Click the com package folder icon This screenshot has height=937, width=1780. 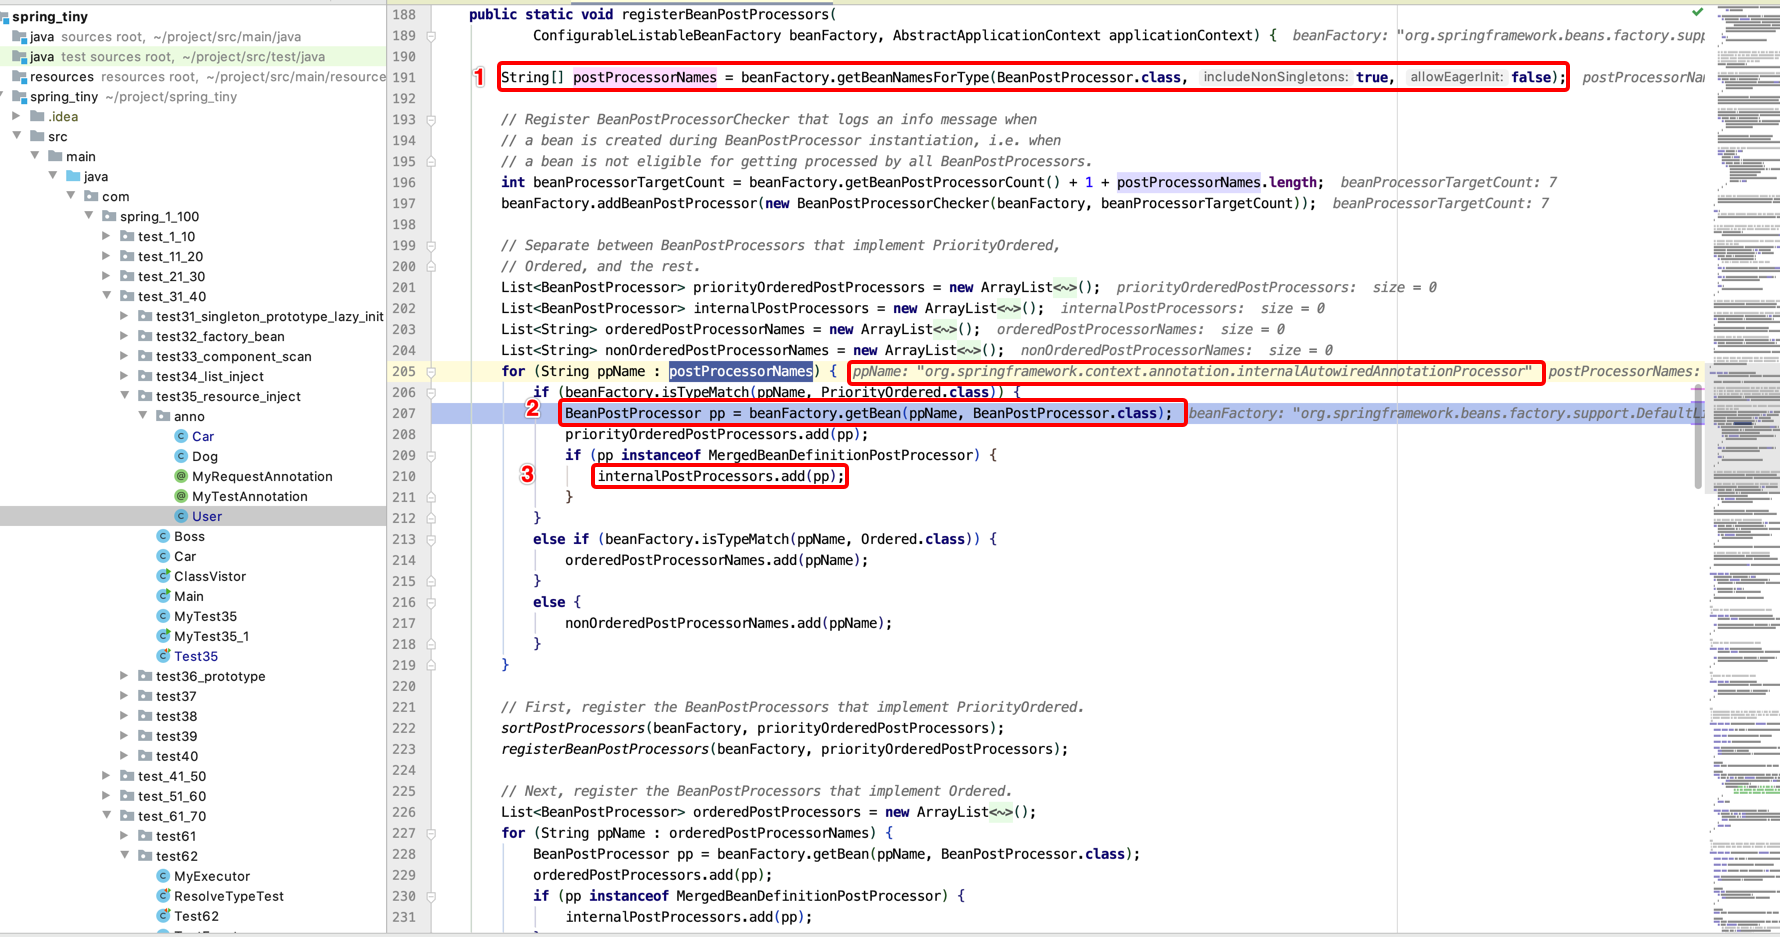coord(91,196)
